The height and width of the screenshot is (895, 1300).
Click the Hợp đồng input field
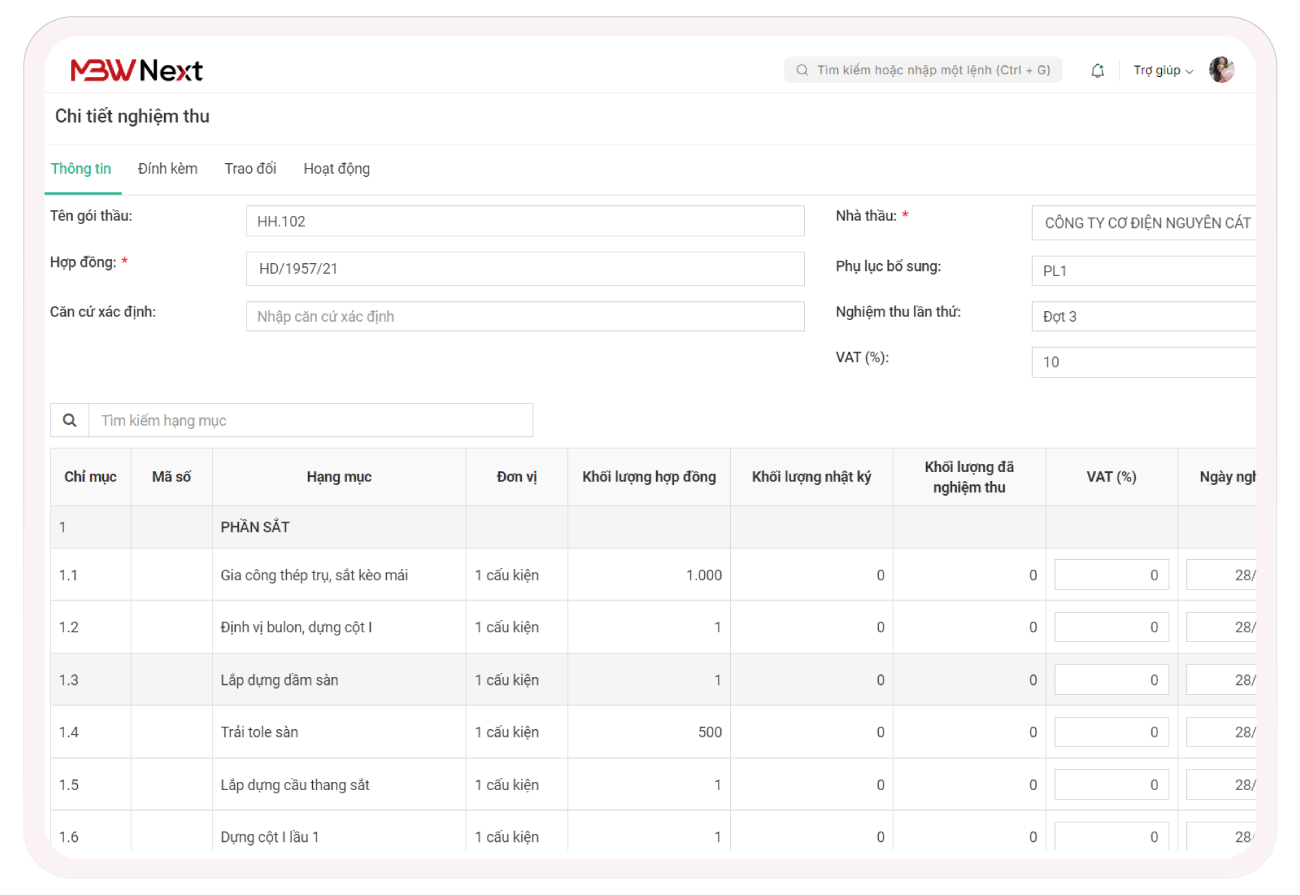(525, 269)
